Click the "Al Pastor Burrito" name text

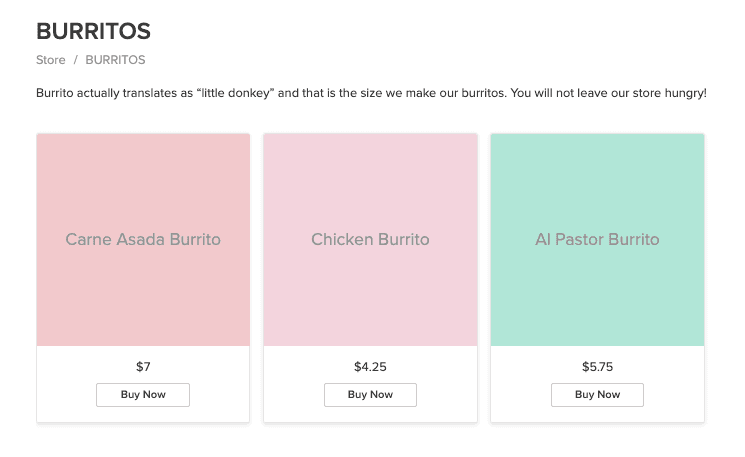pyautogui.click(x=597, y=240)
